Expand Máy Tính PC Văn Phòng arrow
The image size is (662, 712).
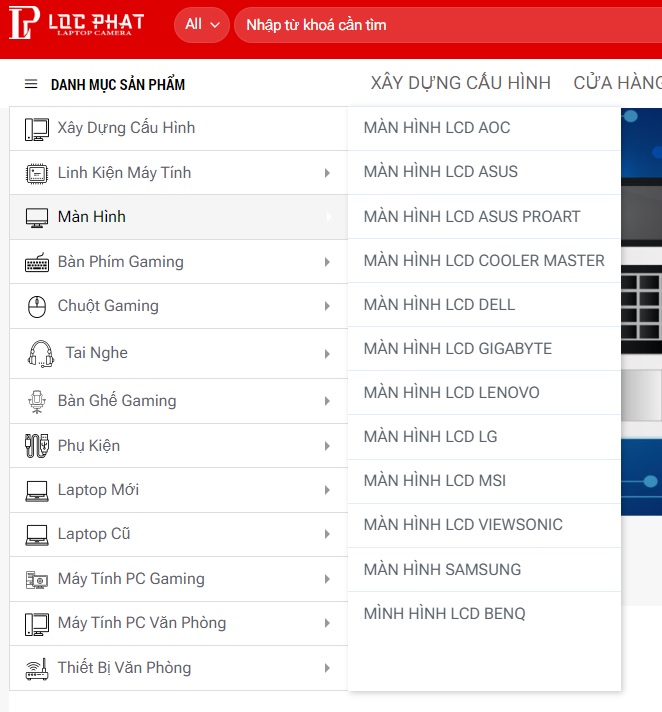(327, 623)
